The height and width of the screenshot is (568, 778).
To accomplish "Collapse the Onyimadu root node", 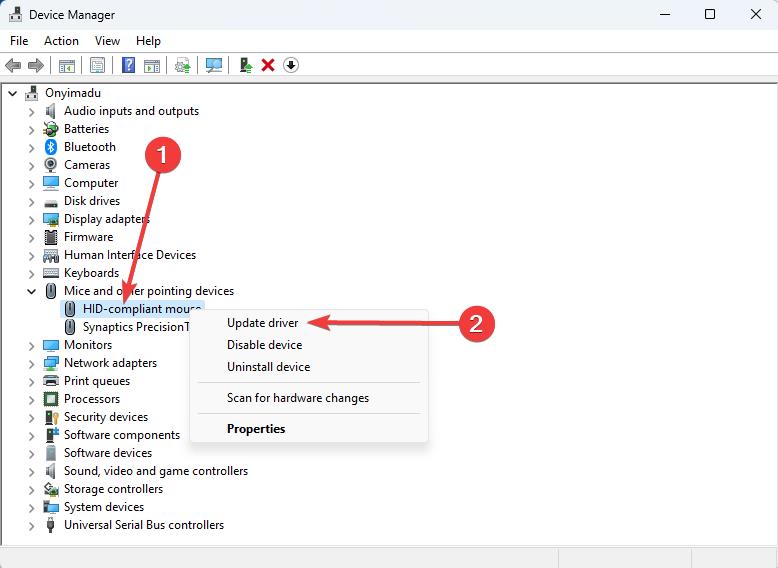I will [13, 93].
